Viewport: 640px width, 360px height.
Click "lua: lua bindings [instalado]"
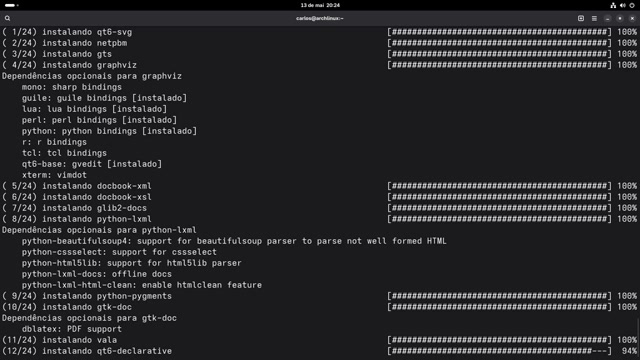pos(94,109)
